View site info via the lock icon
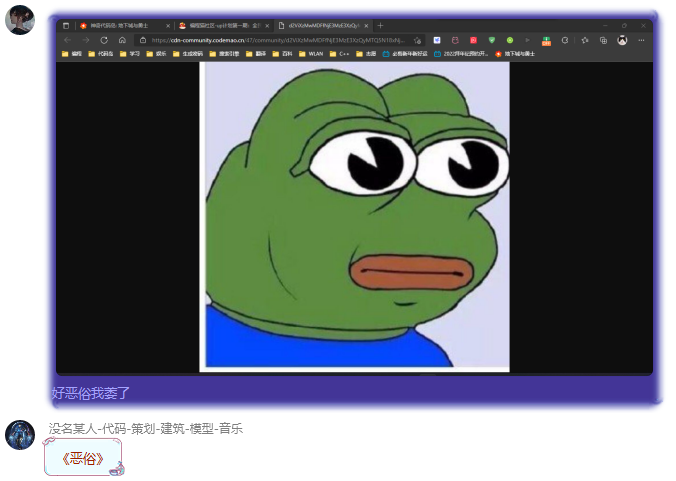The width and height of the screenshot is (676, 481). tap(143, 40)
